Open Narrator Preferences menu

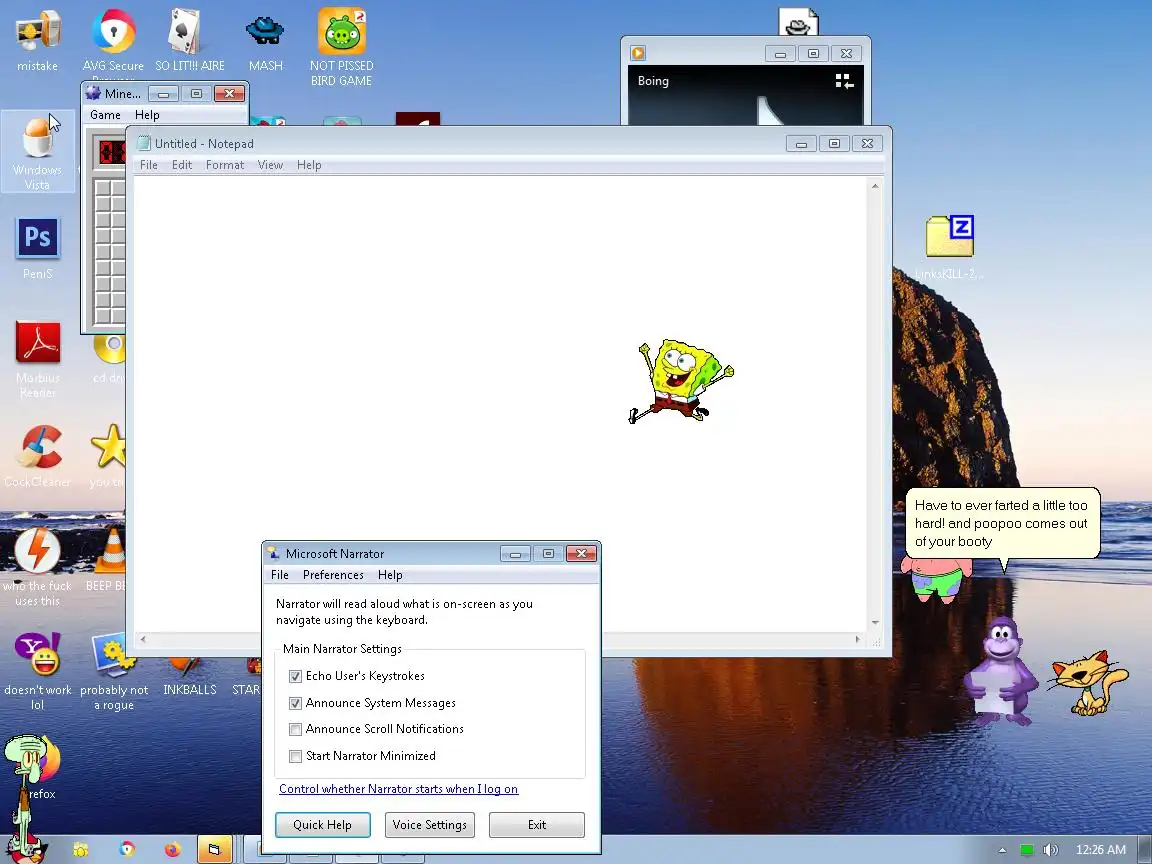pos(333,575)
